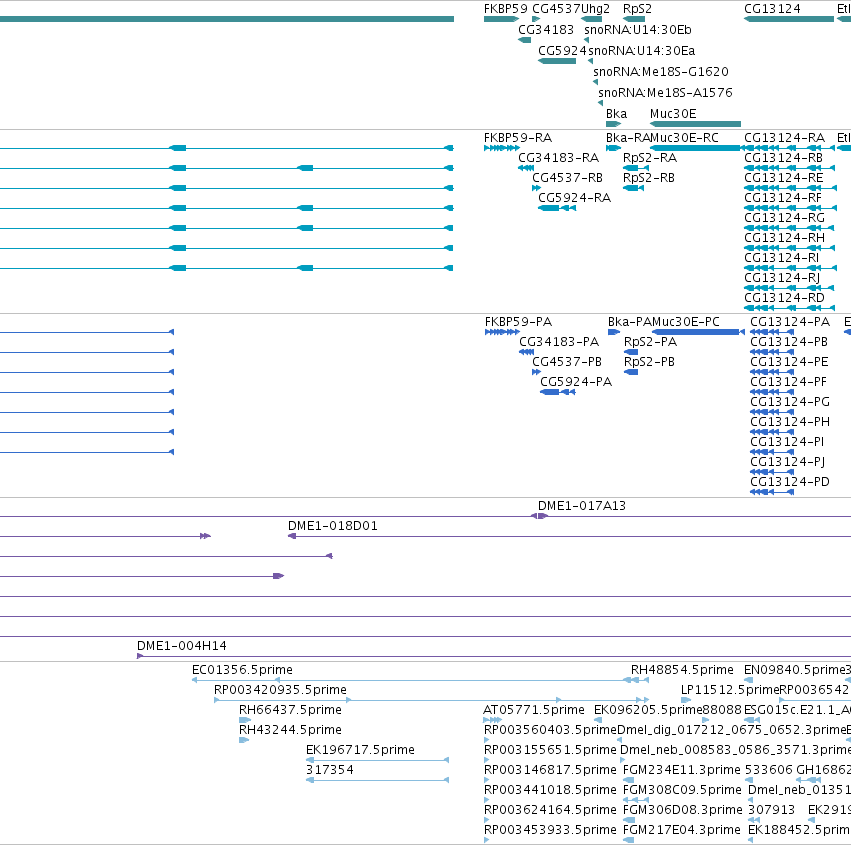Screen dimensions: 851x845
Task: Select the CG13124-RI transcript
Action: (x=790, y=268)
